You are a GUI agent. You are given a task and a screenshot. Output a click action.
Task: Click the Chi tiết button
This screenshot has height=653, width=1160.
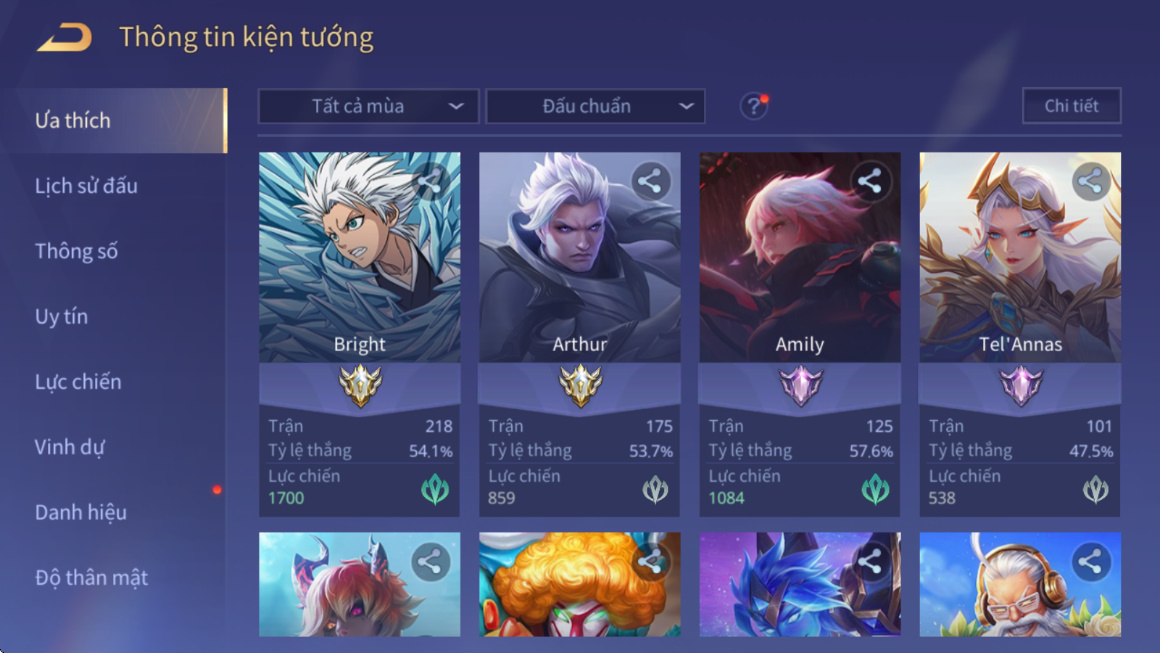click(x=1071, y=106)
